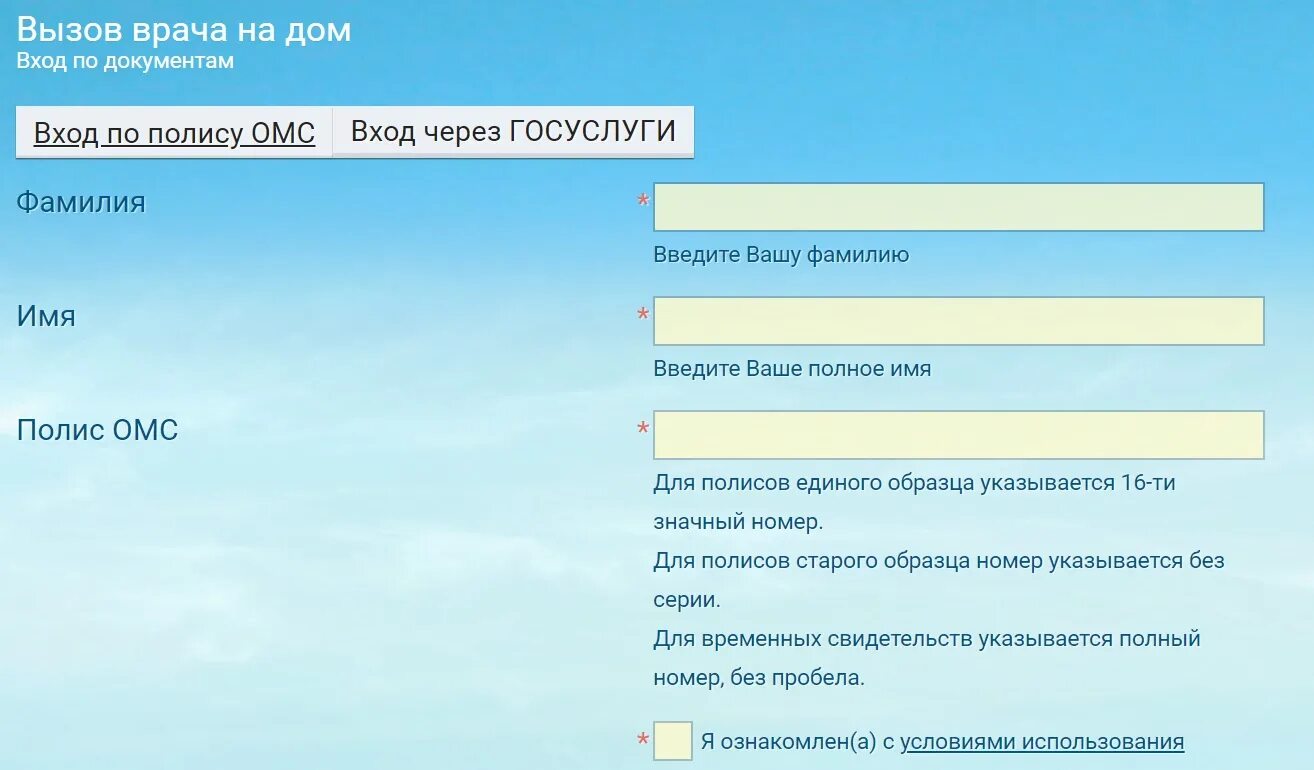The width and height of the screenshot is (1314, 770).
Task: Click the hint Введите Вашу фамилию
Action: [781, 255]
